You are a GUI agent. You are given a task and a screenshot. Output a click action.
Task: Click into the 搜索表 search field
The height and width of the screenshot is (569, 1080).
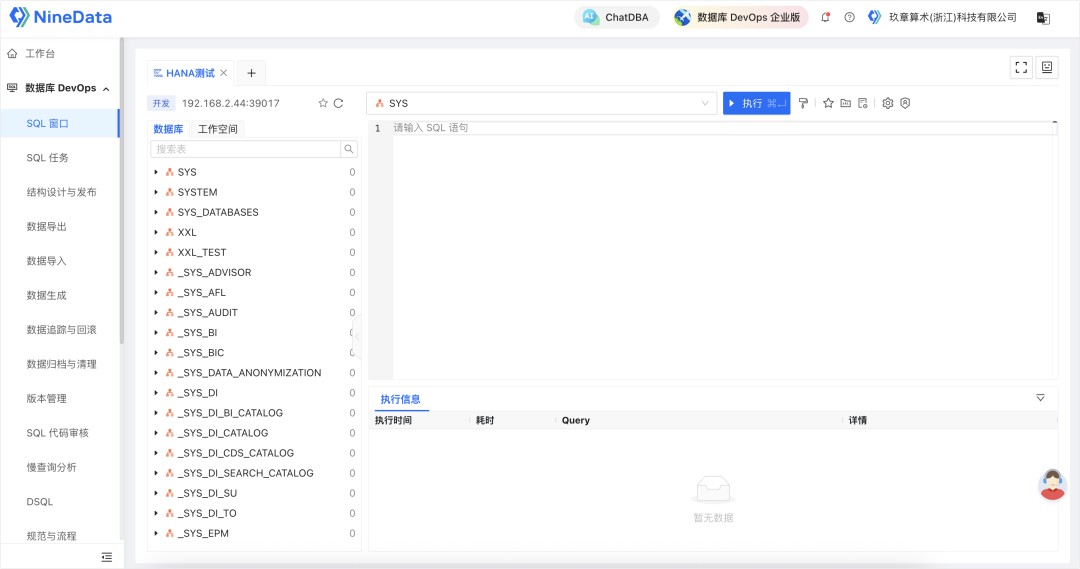click(245, 149)
